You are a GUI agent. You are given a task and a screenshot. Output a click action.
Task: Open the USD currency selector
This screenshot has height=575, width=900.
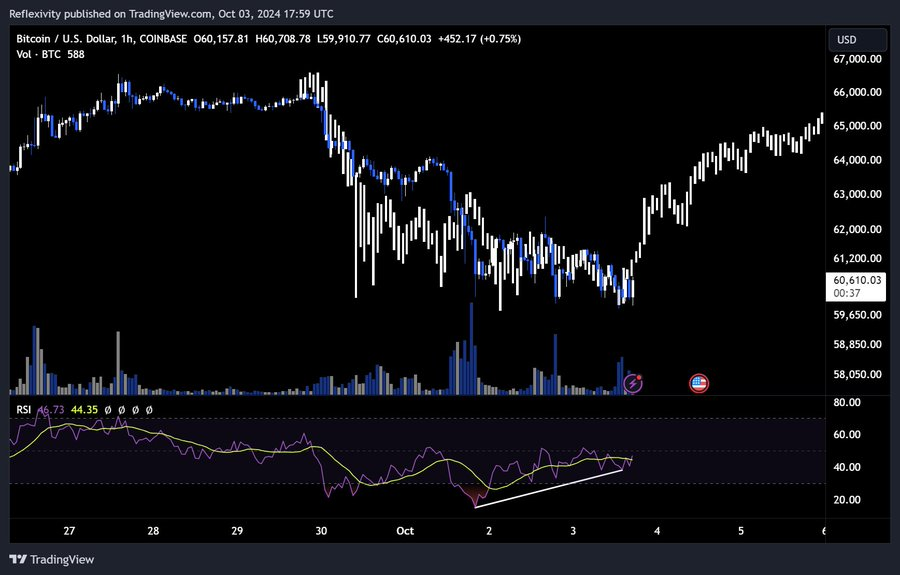point(858,40)
